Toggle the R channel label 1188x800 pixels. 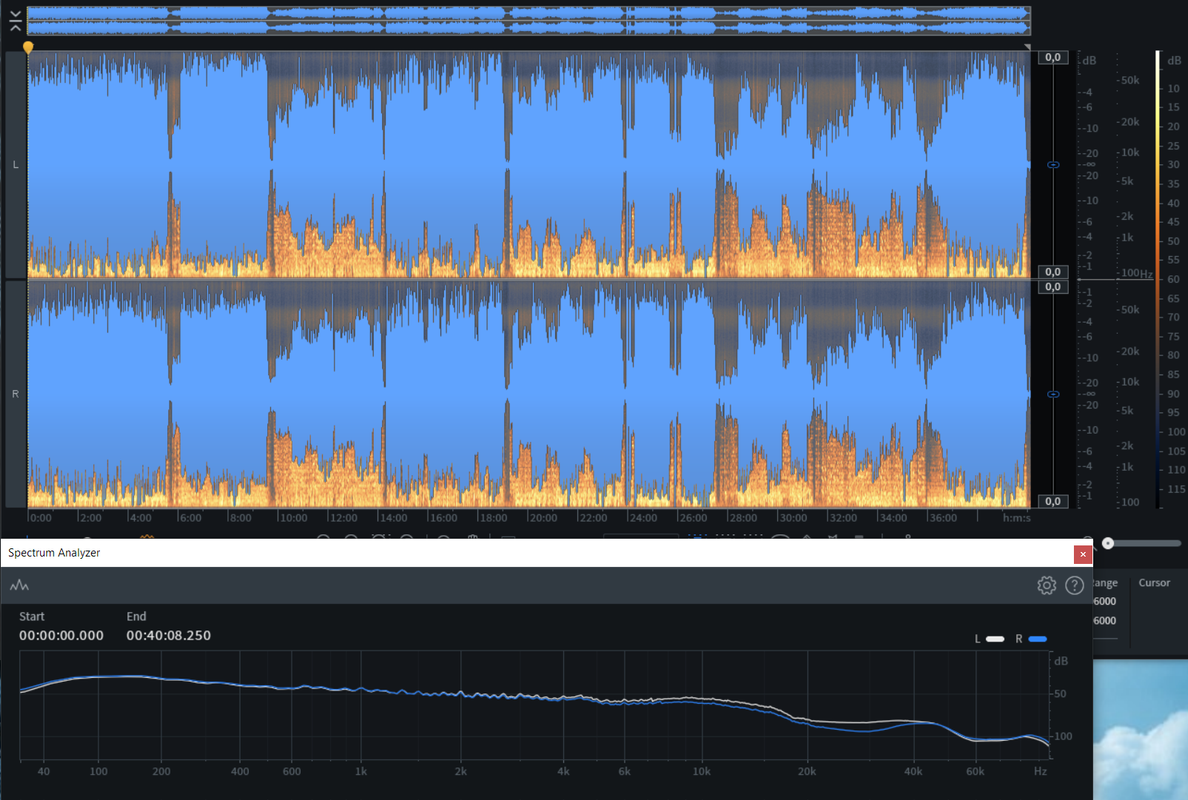(15, 394)
